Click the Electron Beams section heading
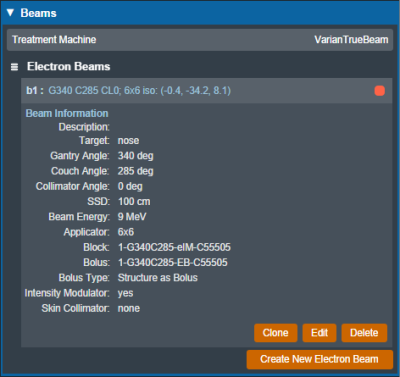400x377 pixels. (69, 67)
